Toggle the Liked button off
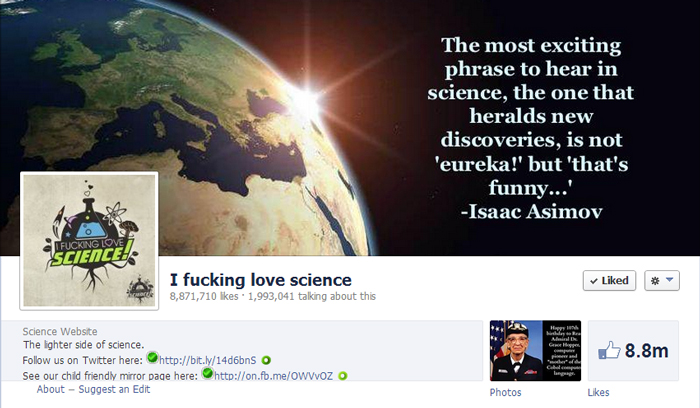Viewport: 700px width, 408px height. point(609,281)
